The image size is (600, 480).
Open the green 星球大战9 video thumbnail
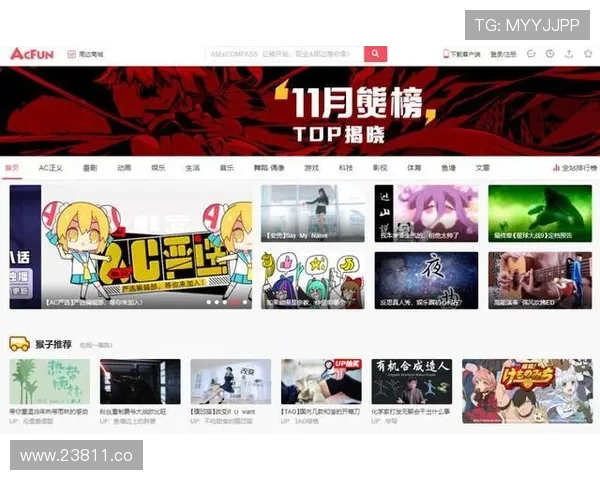click(x=540, y=214)
